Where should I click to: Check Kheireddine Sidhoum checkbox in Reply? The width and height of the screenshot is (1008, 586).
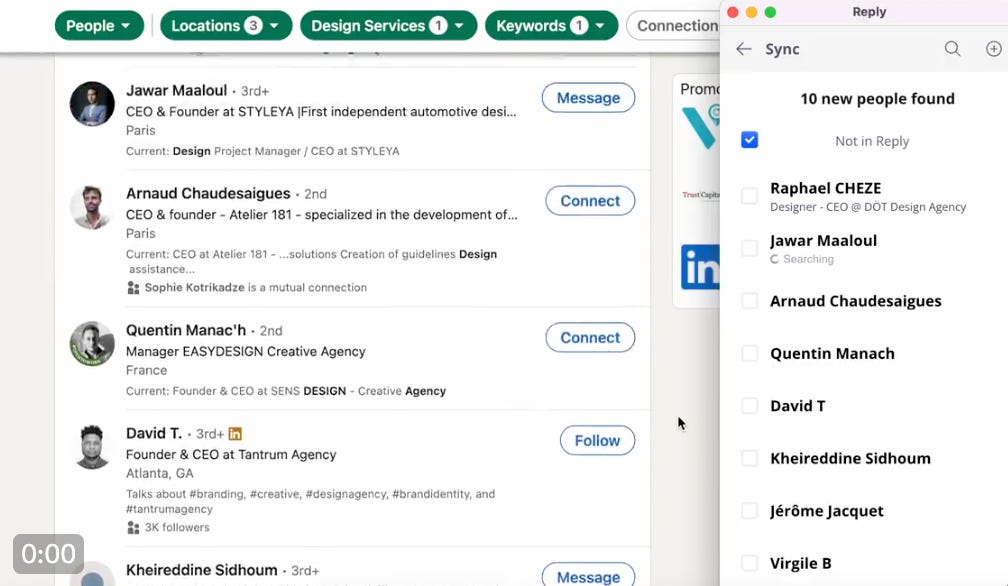coord(750,458)
